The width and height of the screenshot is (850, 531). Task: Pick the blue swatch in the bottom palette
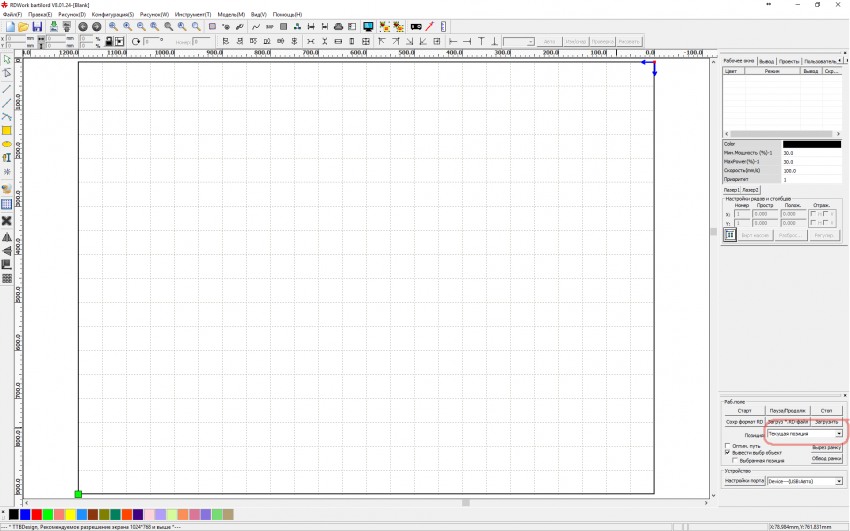click(x=25, y=514)
